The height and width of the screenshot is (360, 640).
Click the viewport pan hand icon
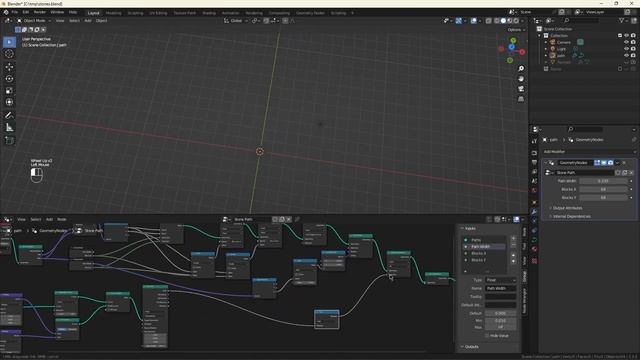pos(521,79)
